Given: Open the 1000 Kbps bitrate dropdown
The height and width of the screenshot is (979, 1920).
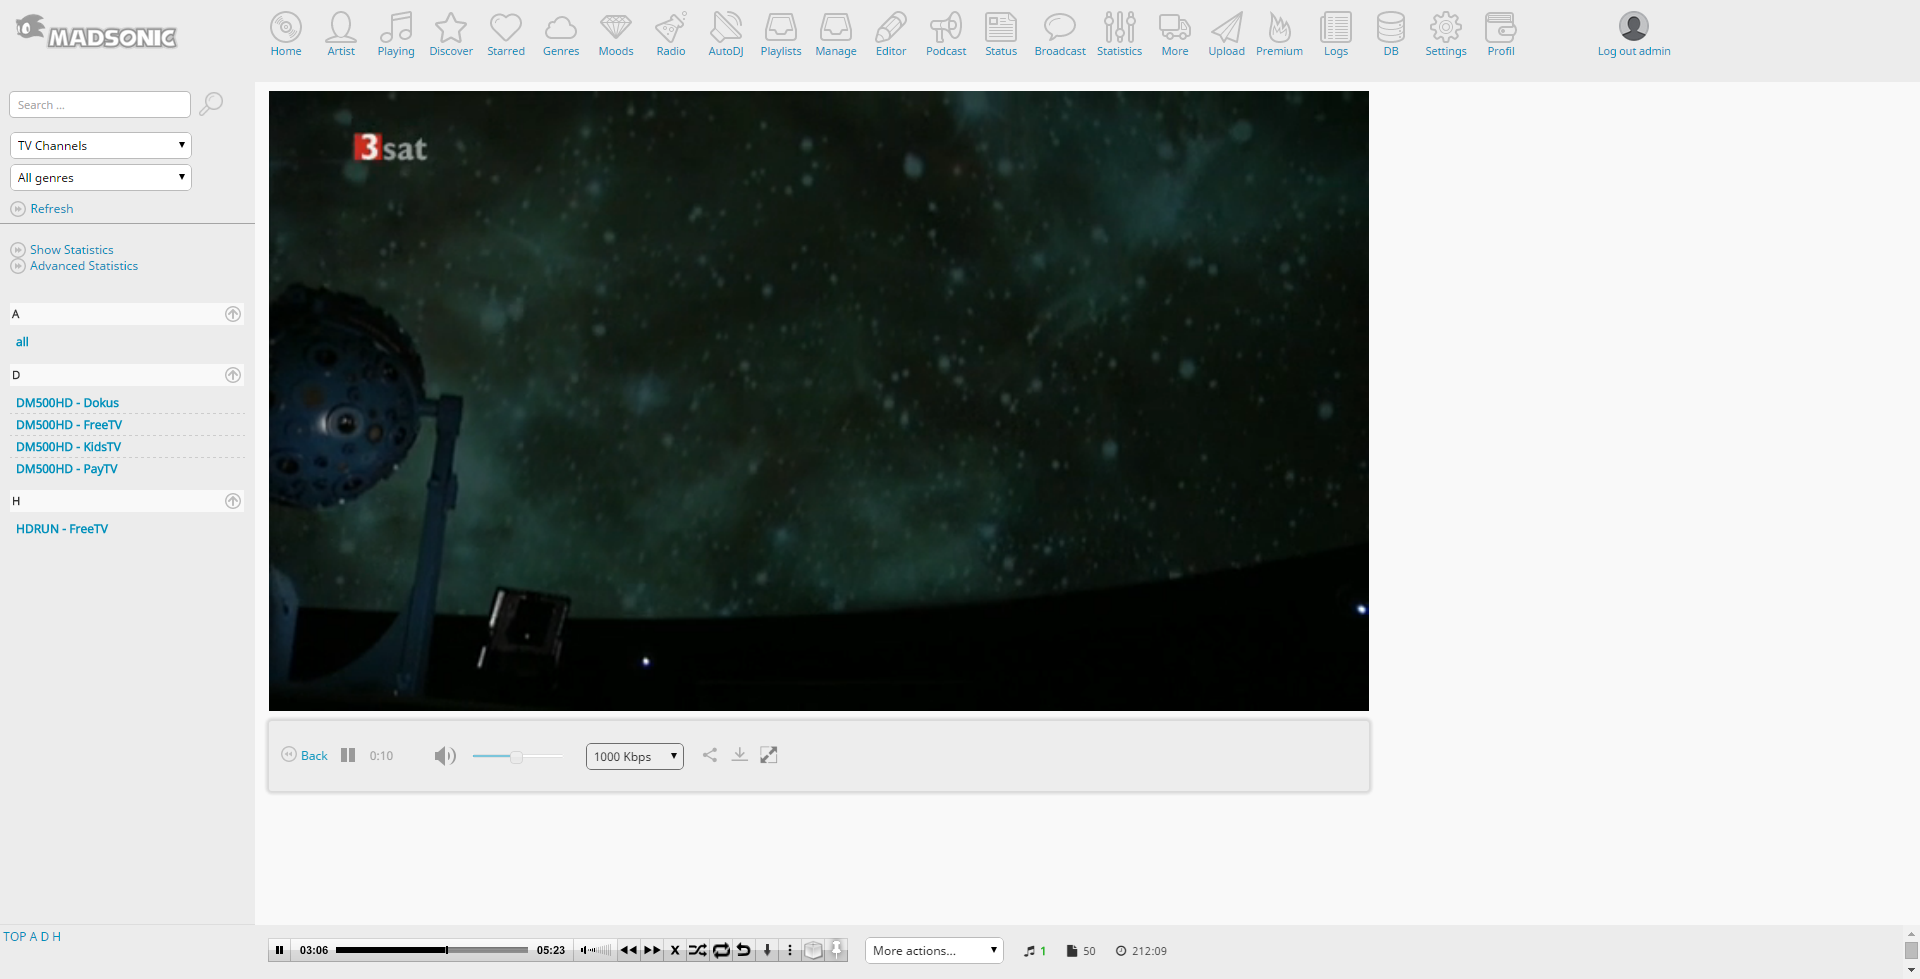Looking at the screenshot, I should point(634,757).
